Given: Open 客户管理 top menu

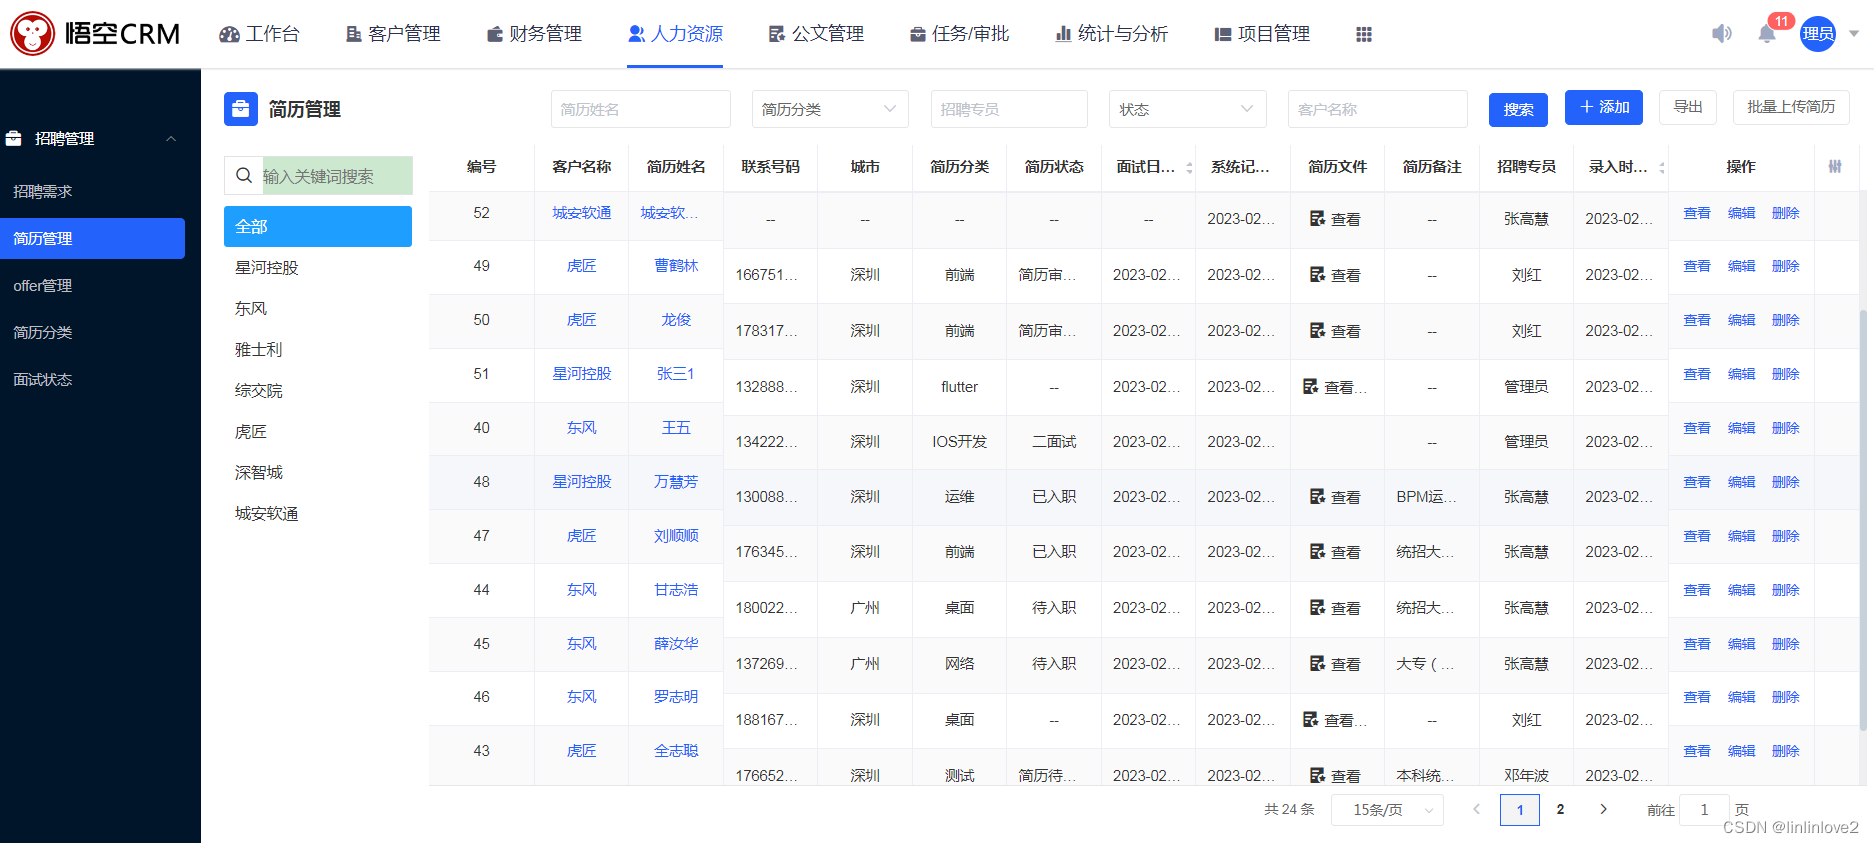Looking at the screenshot, I should [x=393, y=34].
